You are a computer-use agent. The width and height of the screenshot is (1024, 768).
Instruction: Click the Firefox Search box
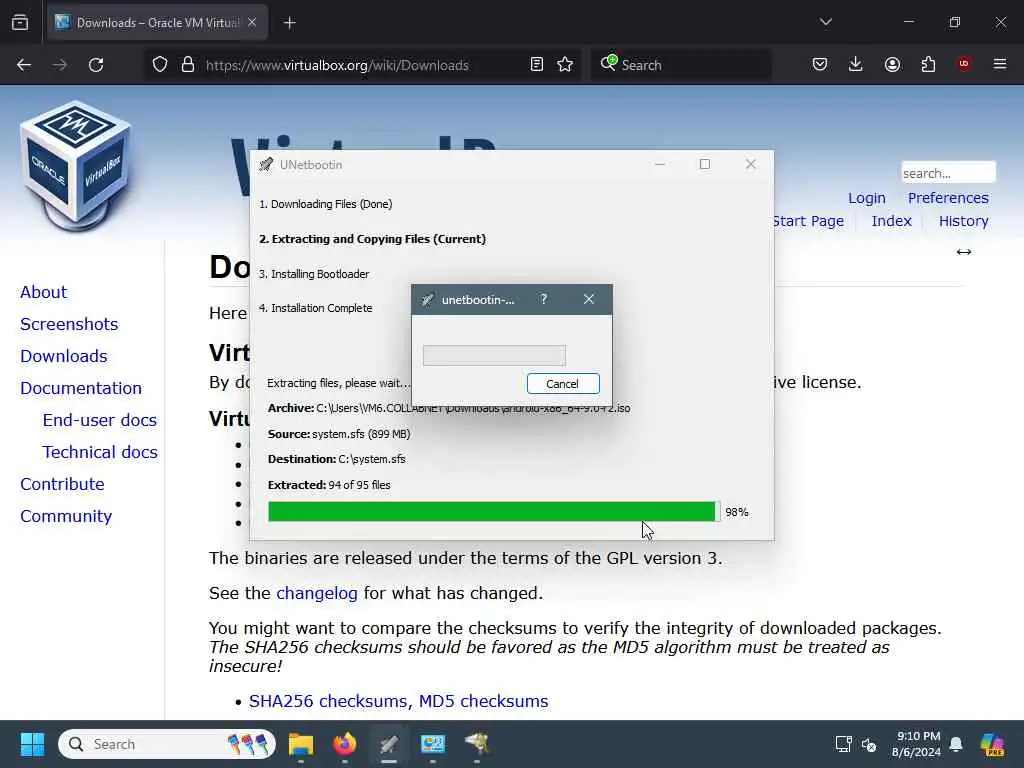(682, 65)
